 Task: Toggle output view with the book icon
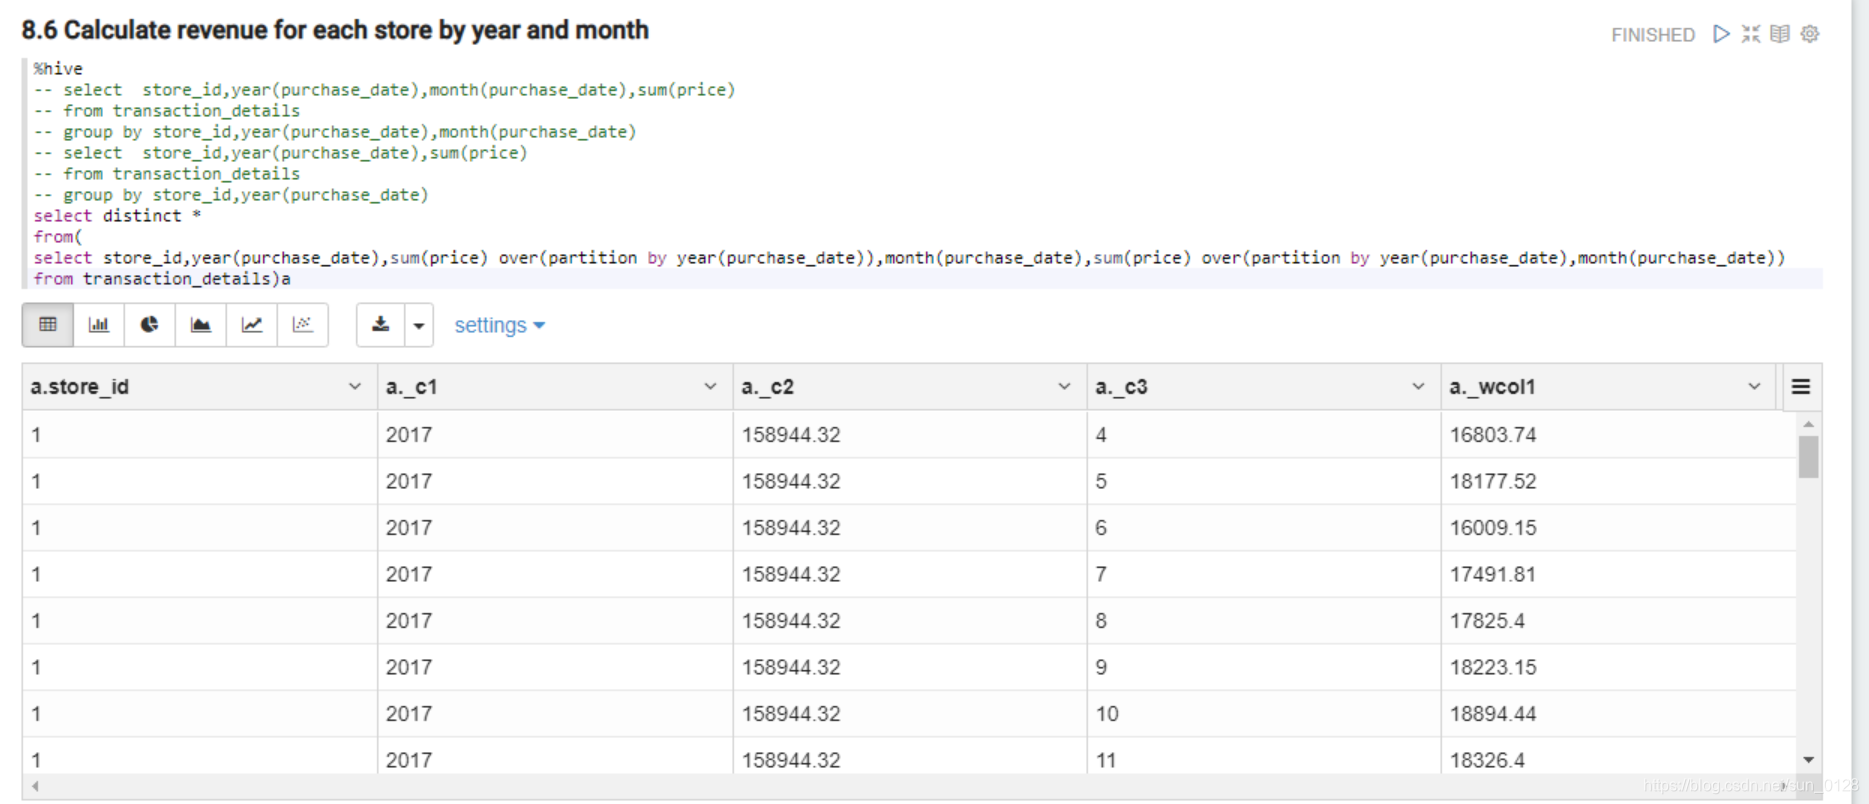[x=1780, y=34]
